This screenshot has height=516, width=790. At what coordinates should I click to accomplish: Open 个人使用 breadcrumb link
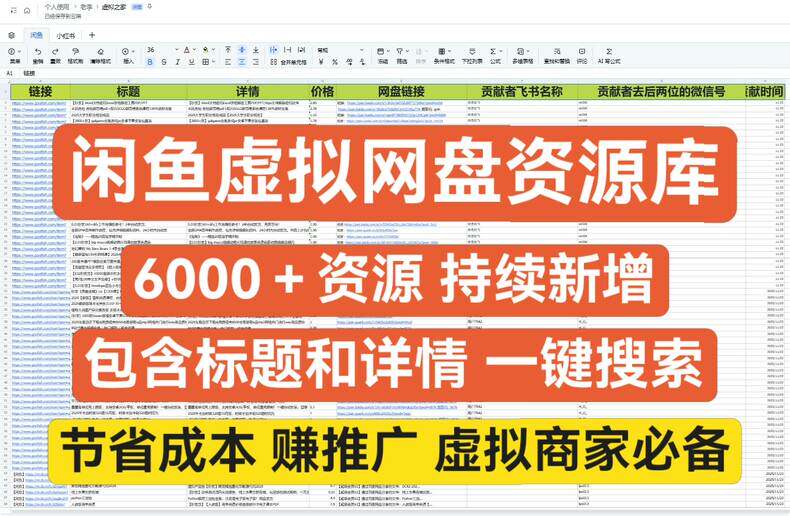tap(57, 7)
